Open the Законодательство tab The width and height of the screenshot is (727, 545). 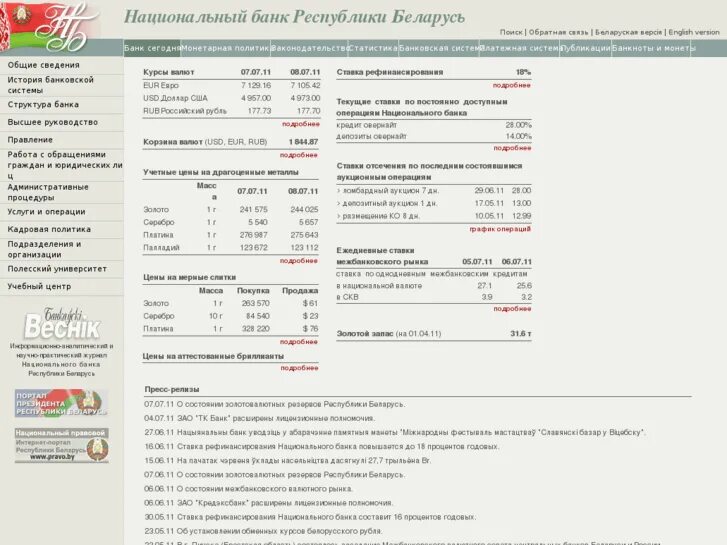309,48
